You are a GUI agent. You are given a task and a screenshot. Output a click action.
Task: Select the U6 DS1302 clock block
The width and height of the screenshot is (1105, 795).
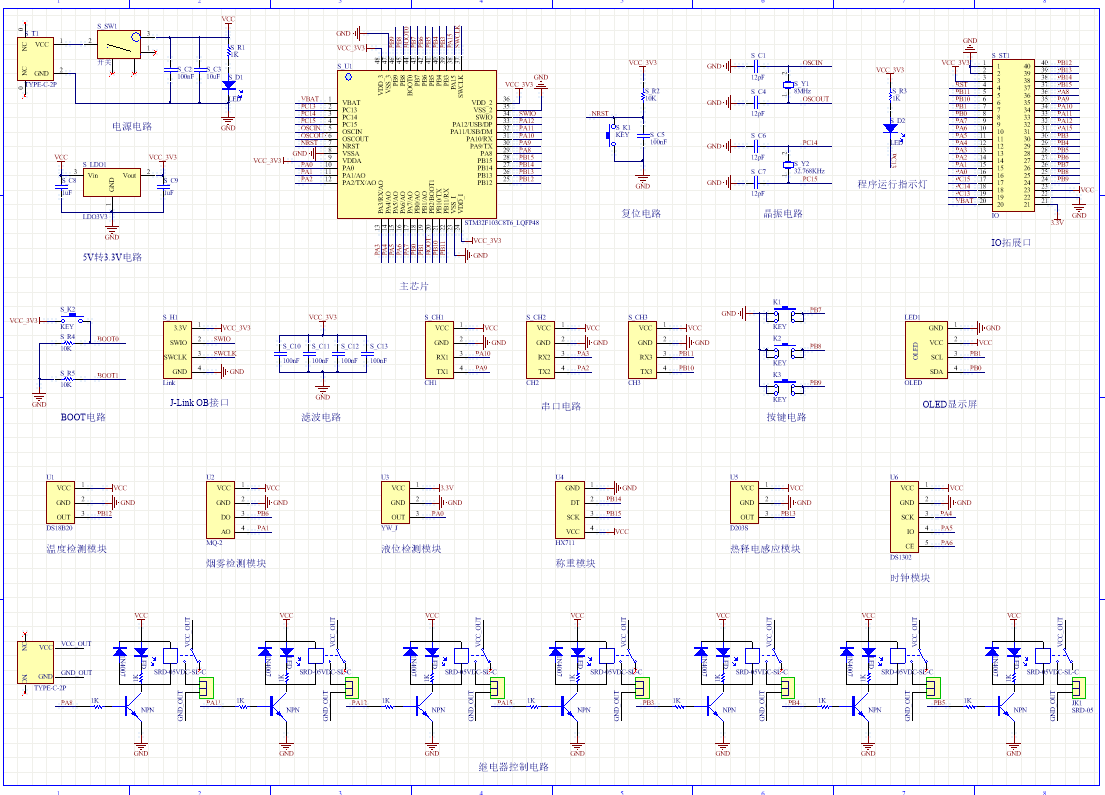click(904, 517)
